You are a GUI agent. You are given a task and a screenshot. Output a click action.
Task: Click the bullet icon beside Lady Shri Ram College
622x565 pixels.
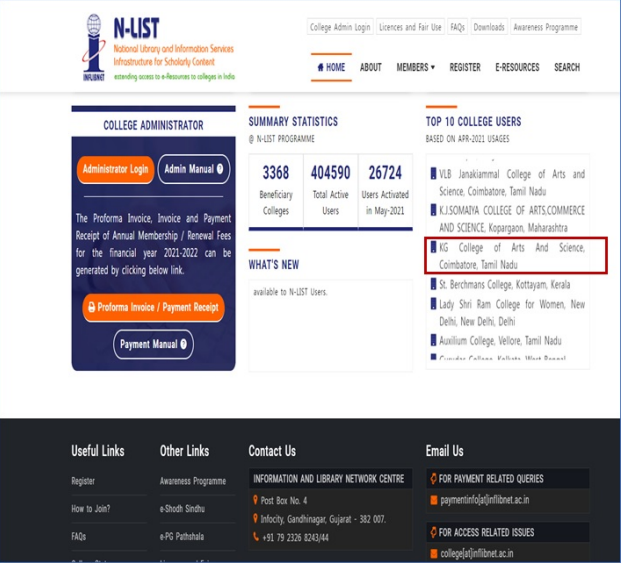click(x=433, y=304)
